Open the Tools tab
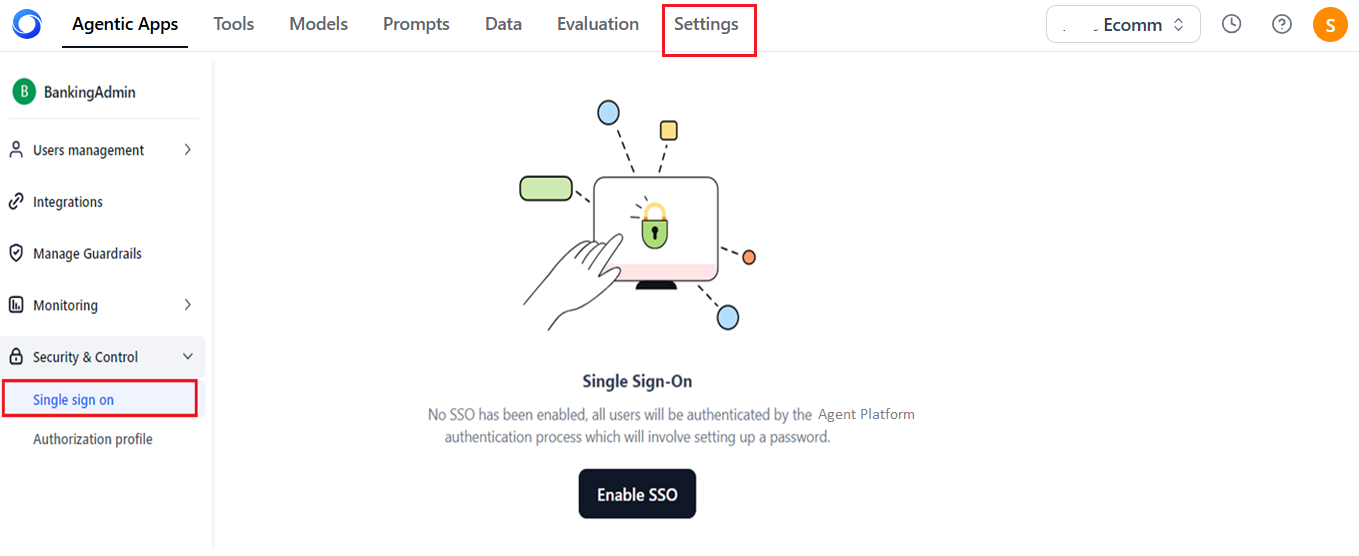Viewport: 1359px width, 556px height. (234, 24)
